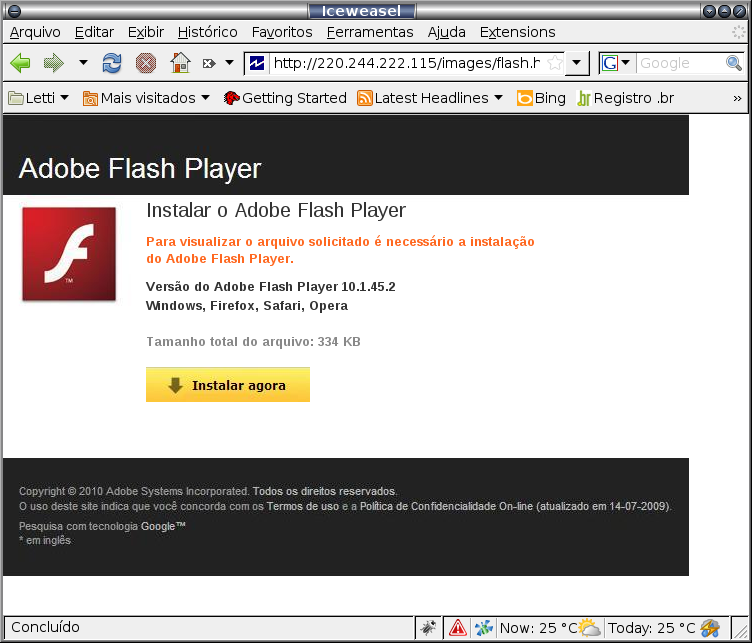Open the Favoritos menu
The width and height of the screenshot is (752, 643).
pos(282,32)
